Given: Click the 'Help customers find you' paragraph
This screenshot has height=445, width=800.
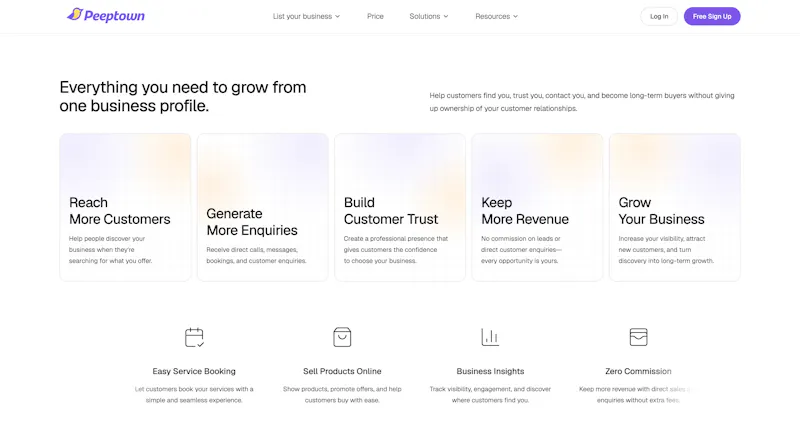Looking at the screenshot, I should point(582,102).
